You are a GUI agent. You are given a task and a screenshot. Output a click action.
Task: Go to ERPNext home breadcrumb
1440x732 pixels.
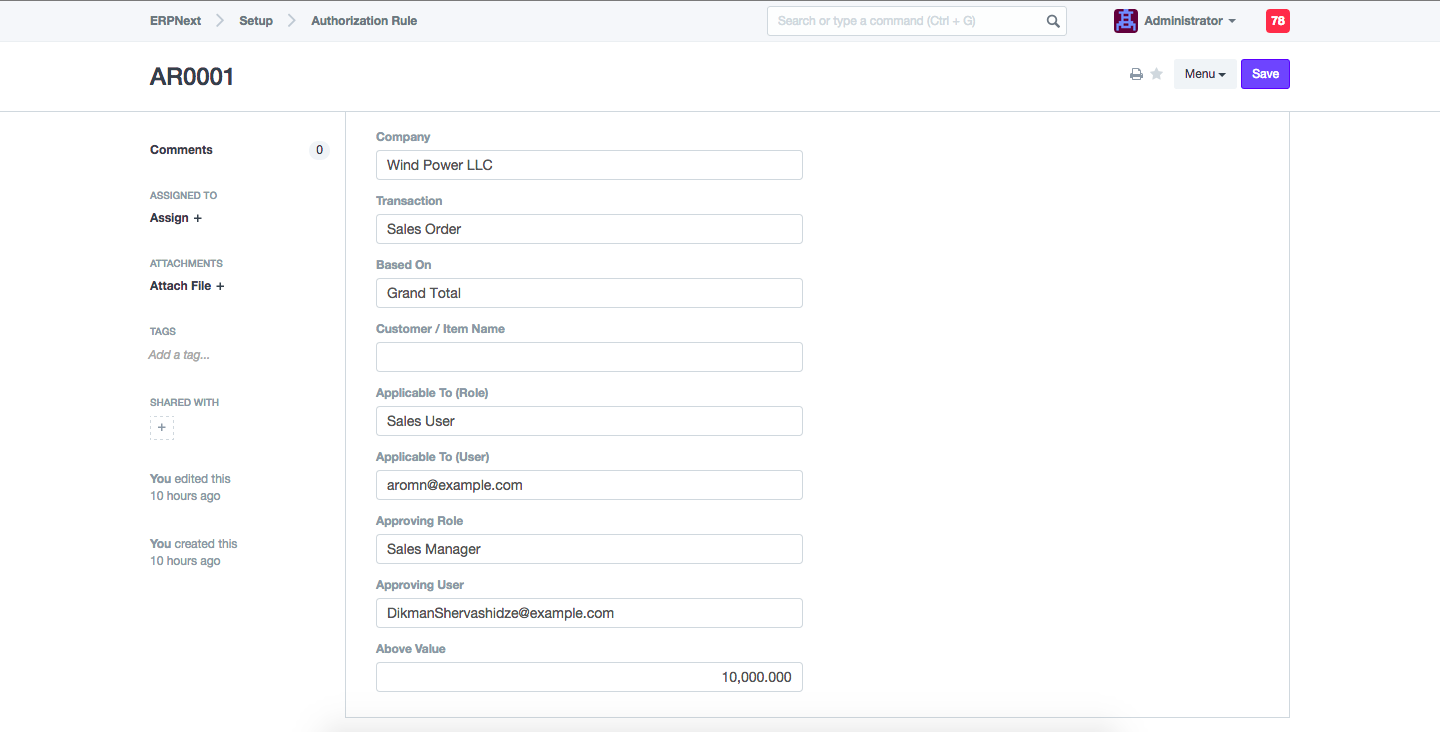pos(178,21)
